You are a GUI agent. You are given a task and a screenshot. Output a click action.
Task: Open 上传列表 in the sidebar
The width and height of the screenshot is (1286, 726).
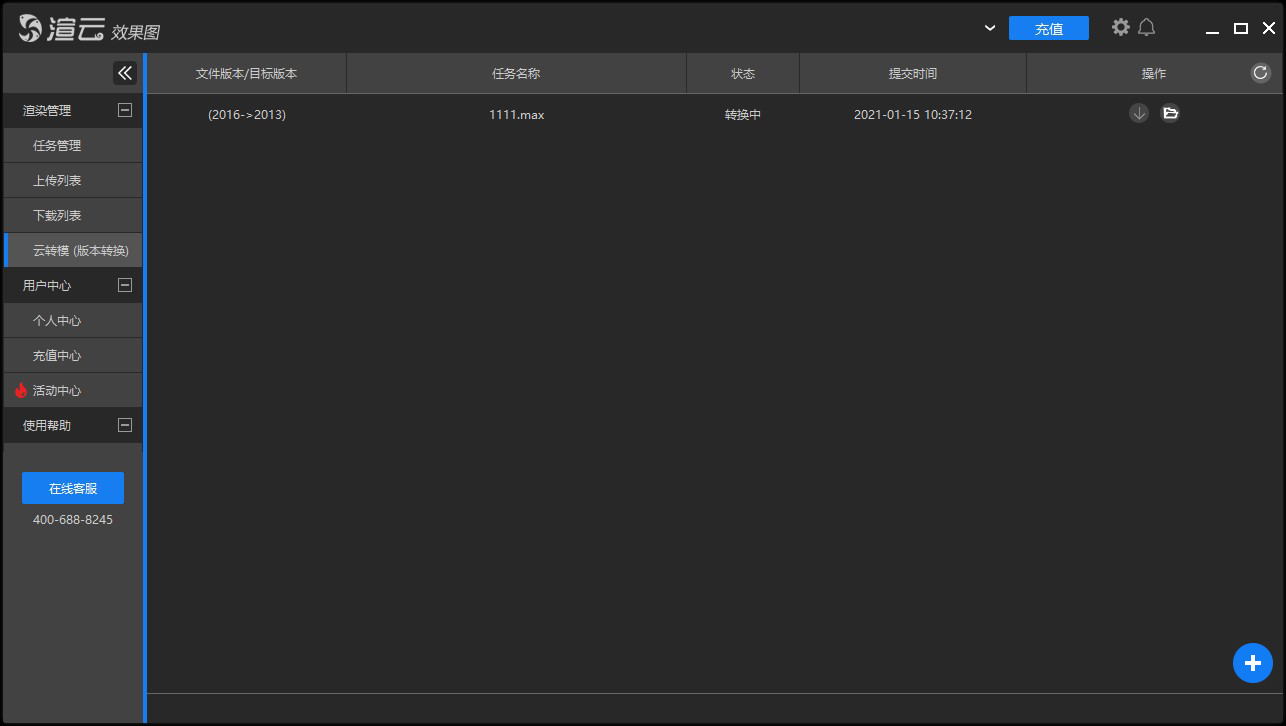[72, 180]
